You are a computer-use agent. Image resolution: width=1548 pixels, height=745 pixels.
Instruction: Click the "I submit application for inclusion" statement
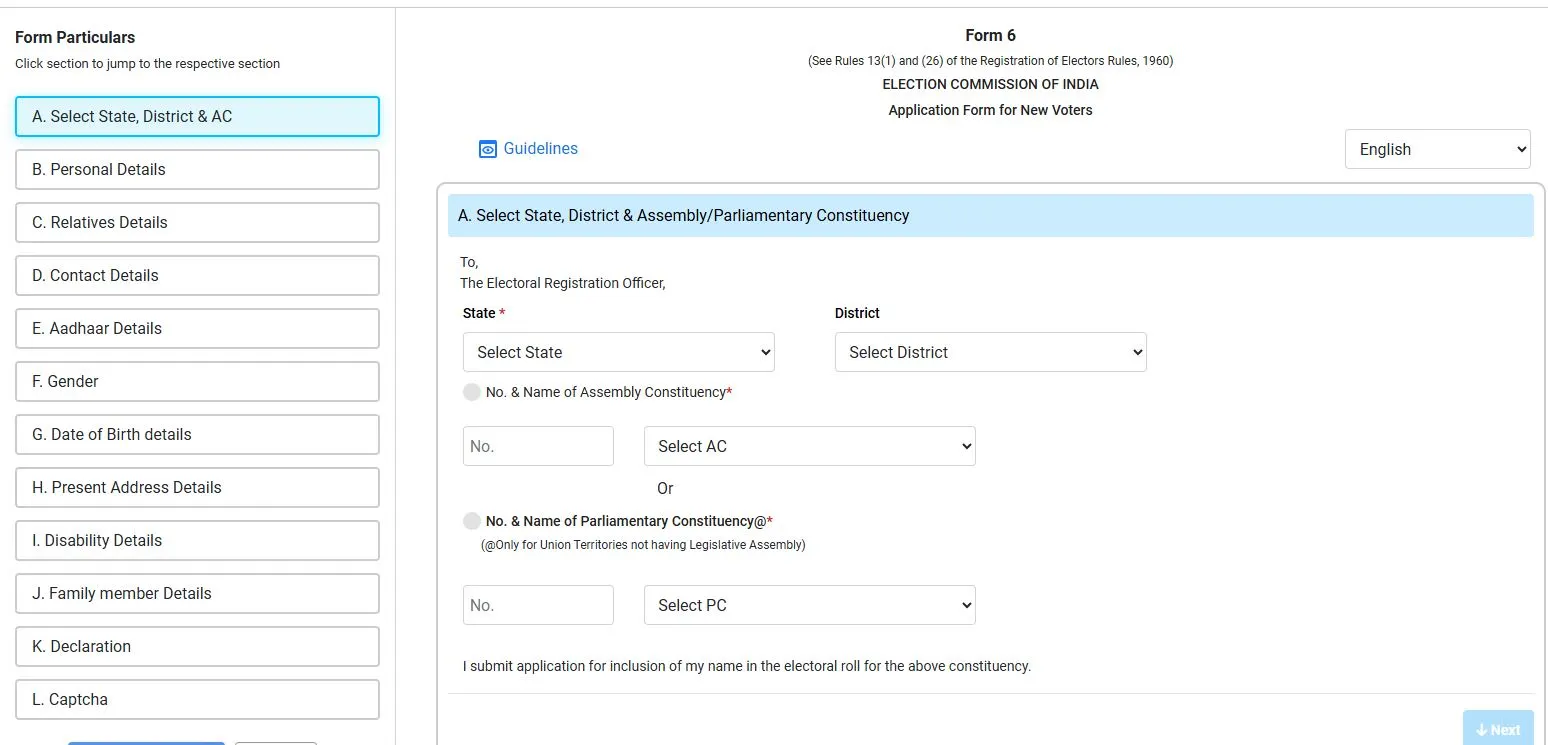point(747,666)
